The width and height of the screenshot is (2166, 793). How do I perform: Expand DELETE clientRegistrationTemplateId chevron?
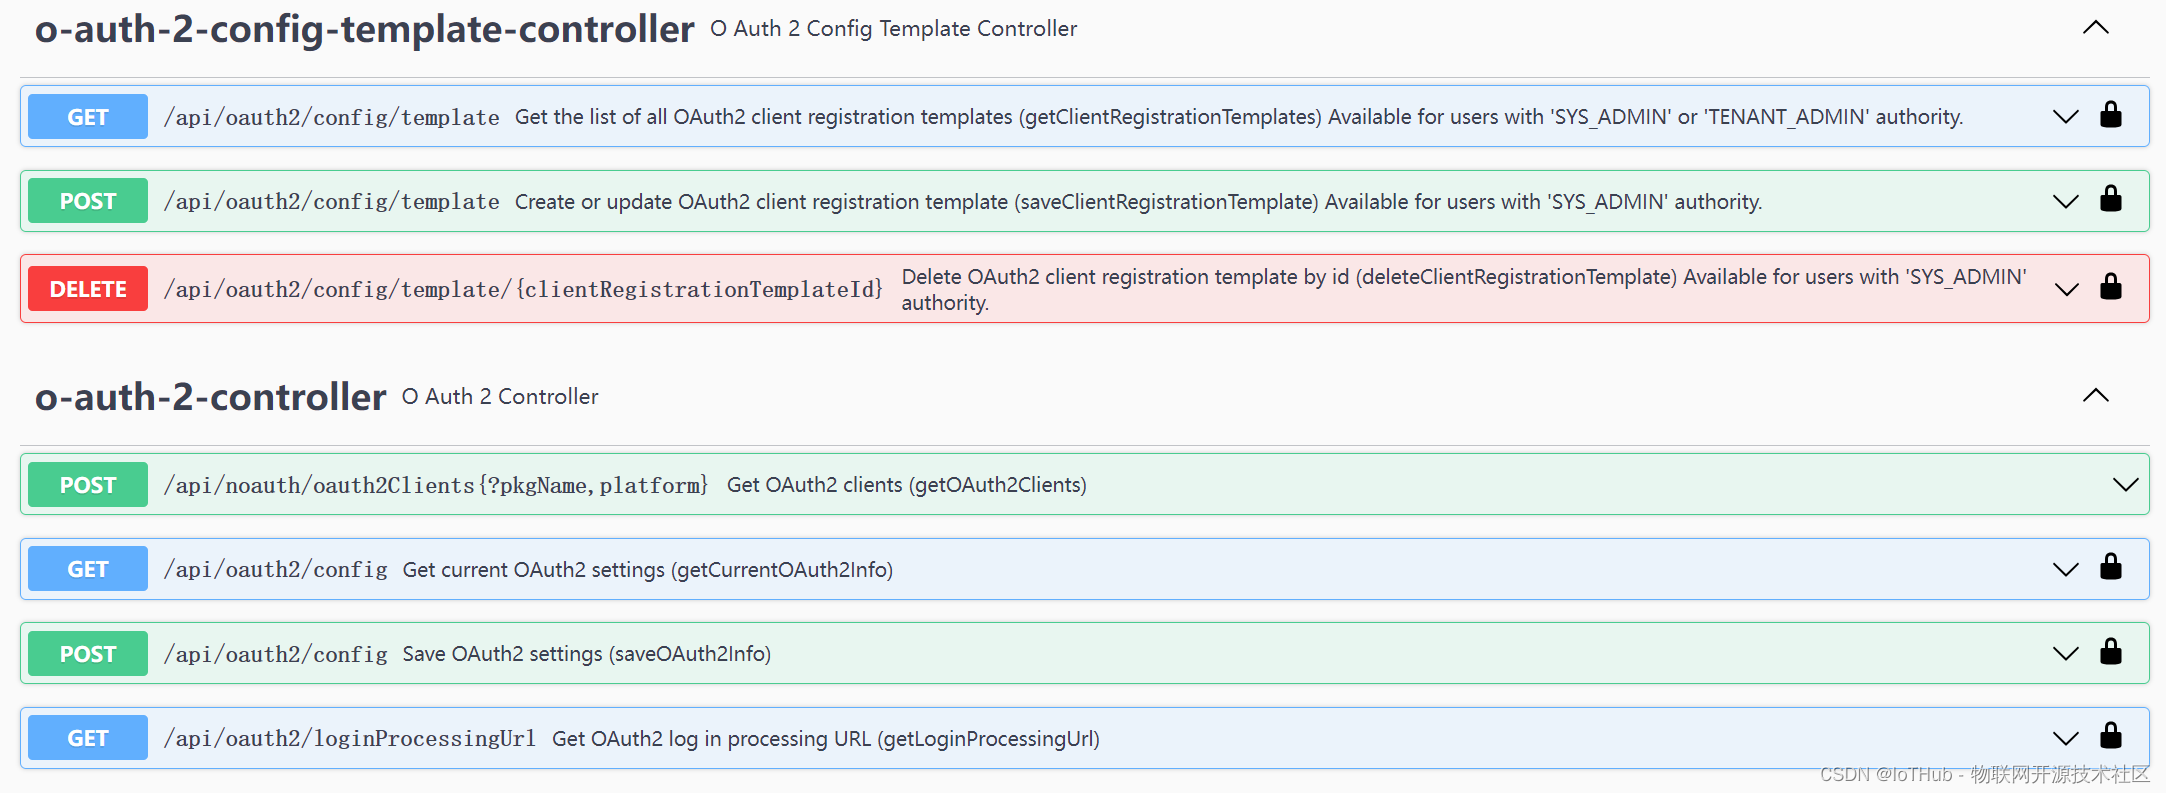click(x=2066, y=290)
